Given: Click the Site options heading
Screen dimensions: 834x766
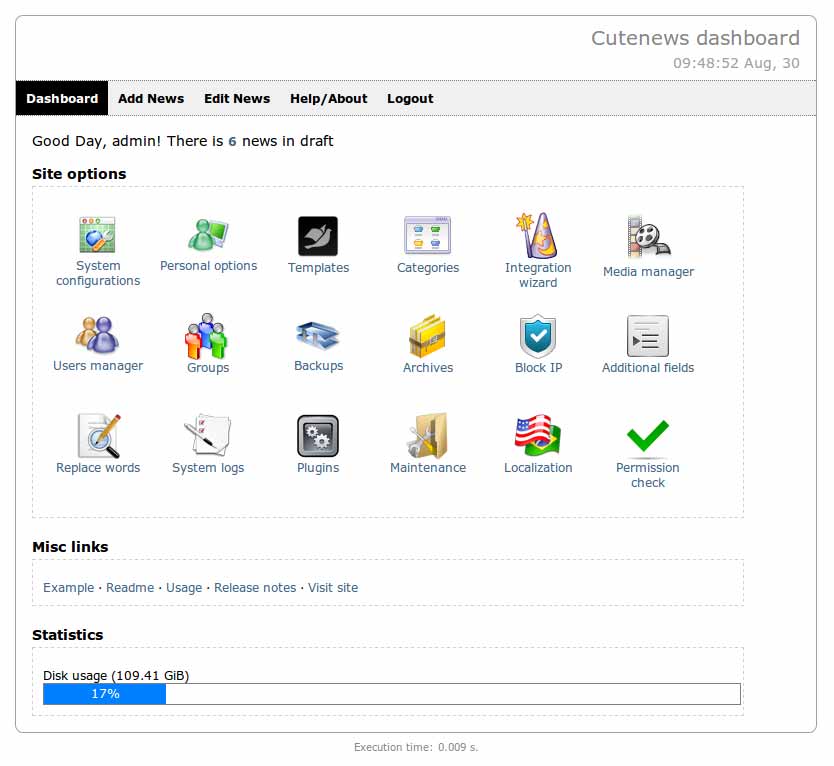Looking at the screenshot, I should [x=79, y=174].
